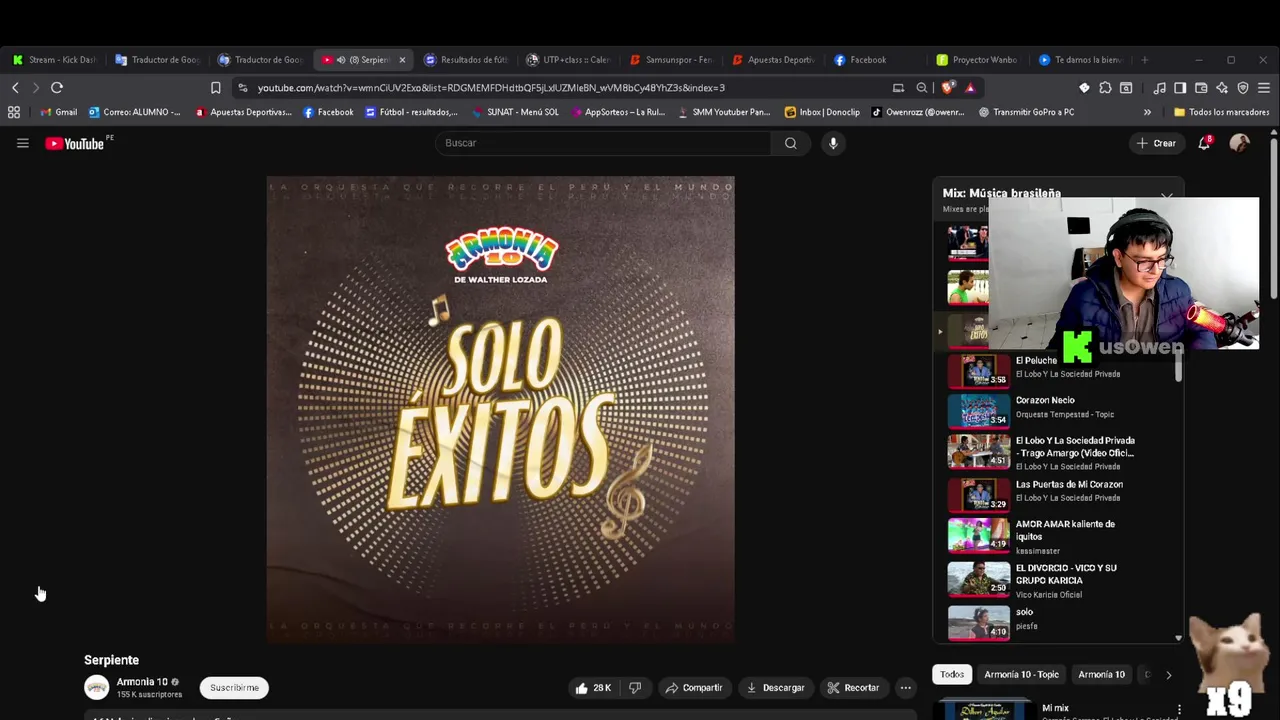Screen dimensions: 1280x720
Task: Switch to the Stream - Kick Dashboard tab
Action: coord(56,60)
